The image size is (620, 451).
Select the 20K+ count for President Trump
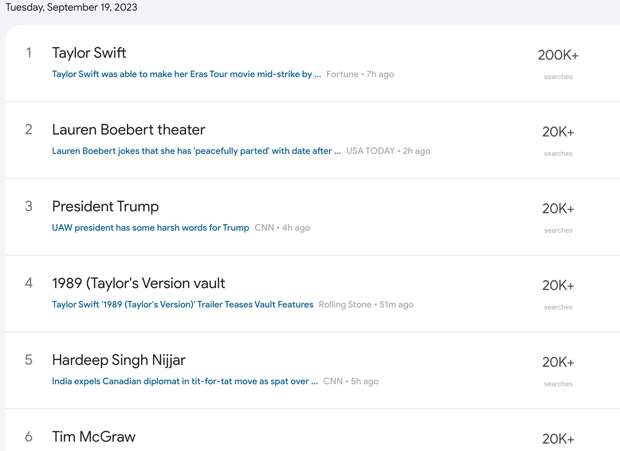click(558, 208)
